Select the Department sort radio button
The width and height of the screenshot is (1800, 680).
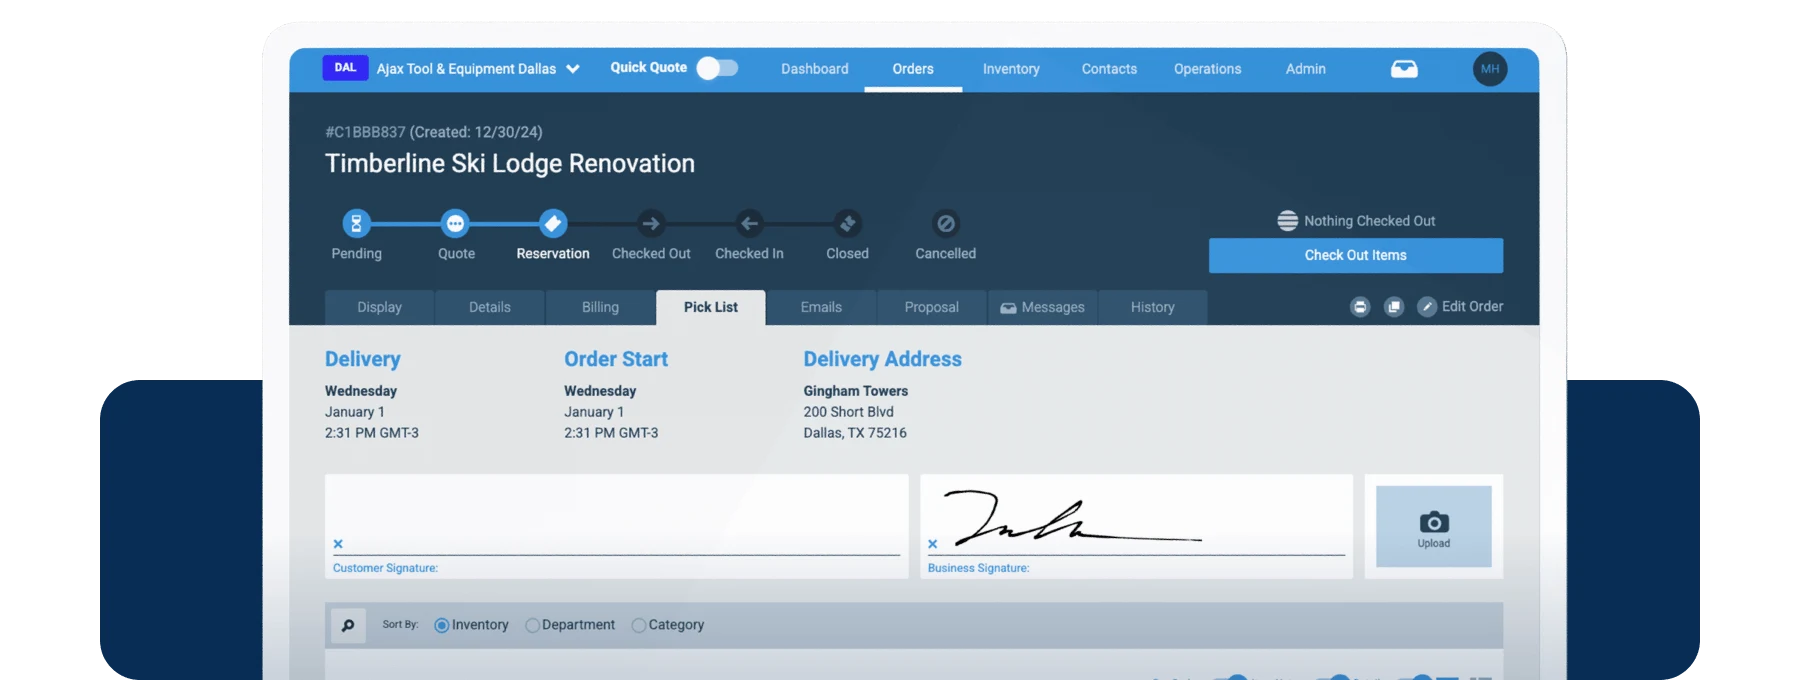(532, 625)
